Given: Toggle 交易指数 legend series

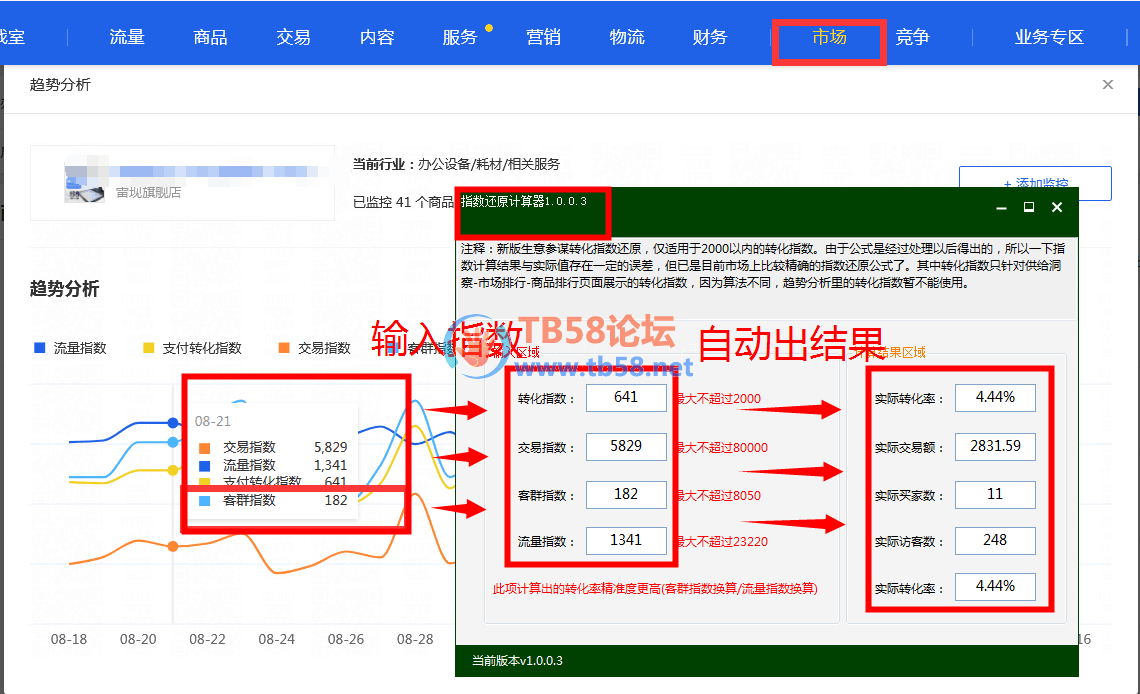Looking at the screenshot, I should (315, 348).
